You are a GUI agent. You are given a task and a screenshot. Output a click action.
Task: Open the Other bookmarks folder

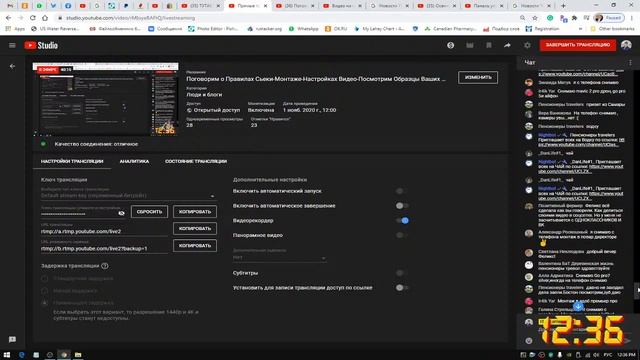(612, 29)
